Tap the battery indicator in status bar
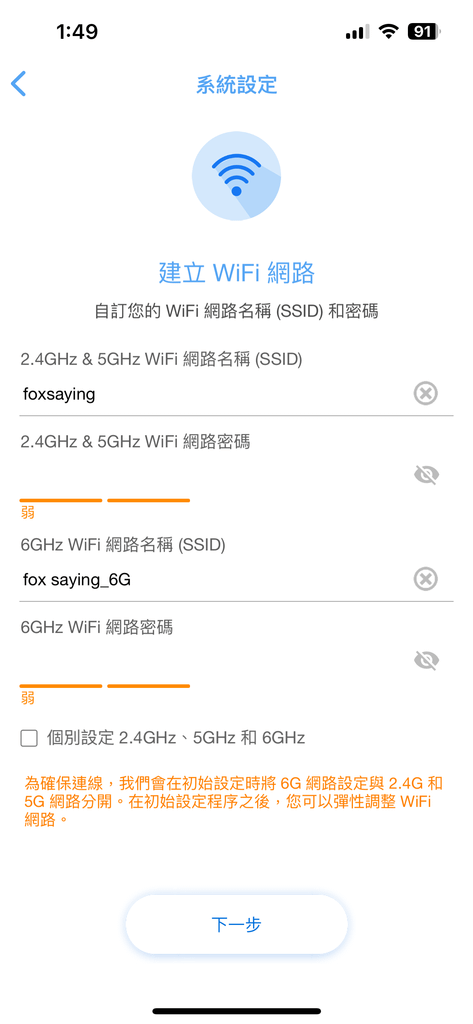The width and height of the screenshot is (473, 1024). click(x=424, y=31)
